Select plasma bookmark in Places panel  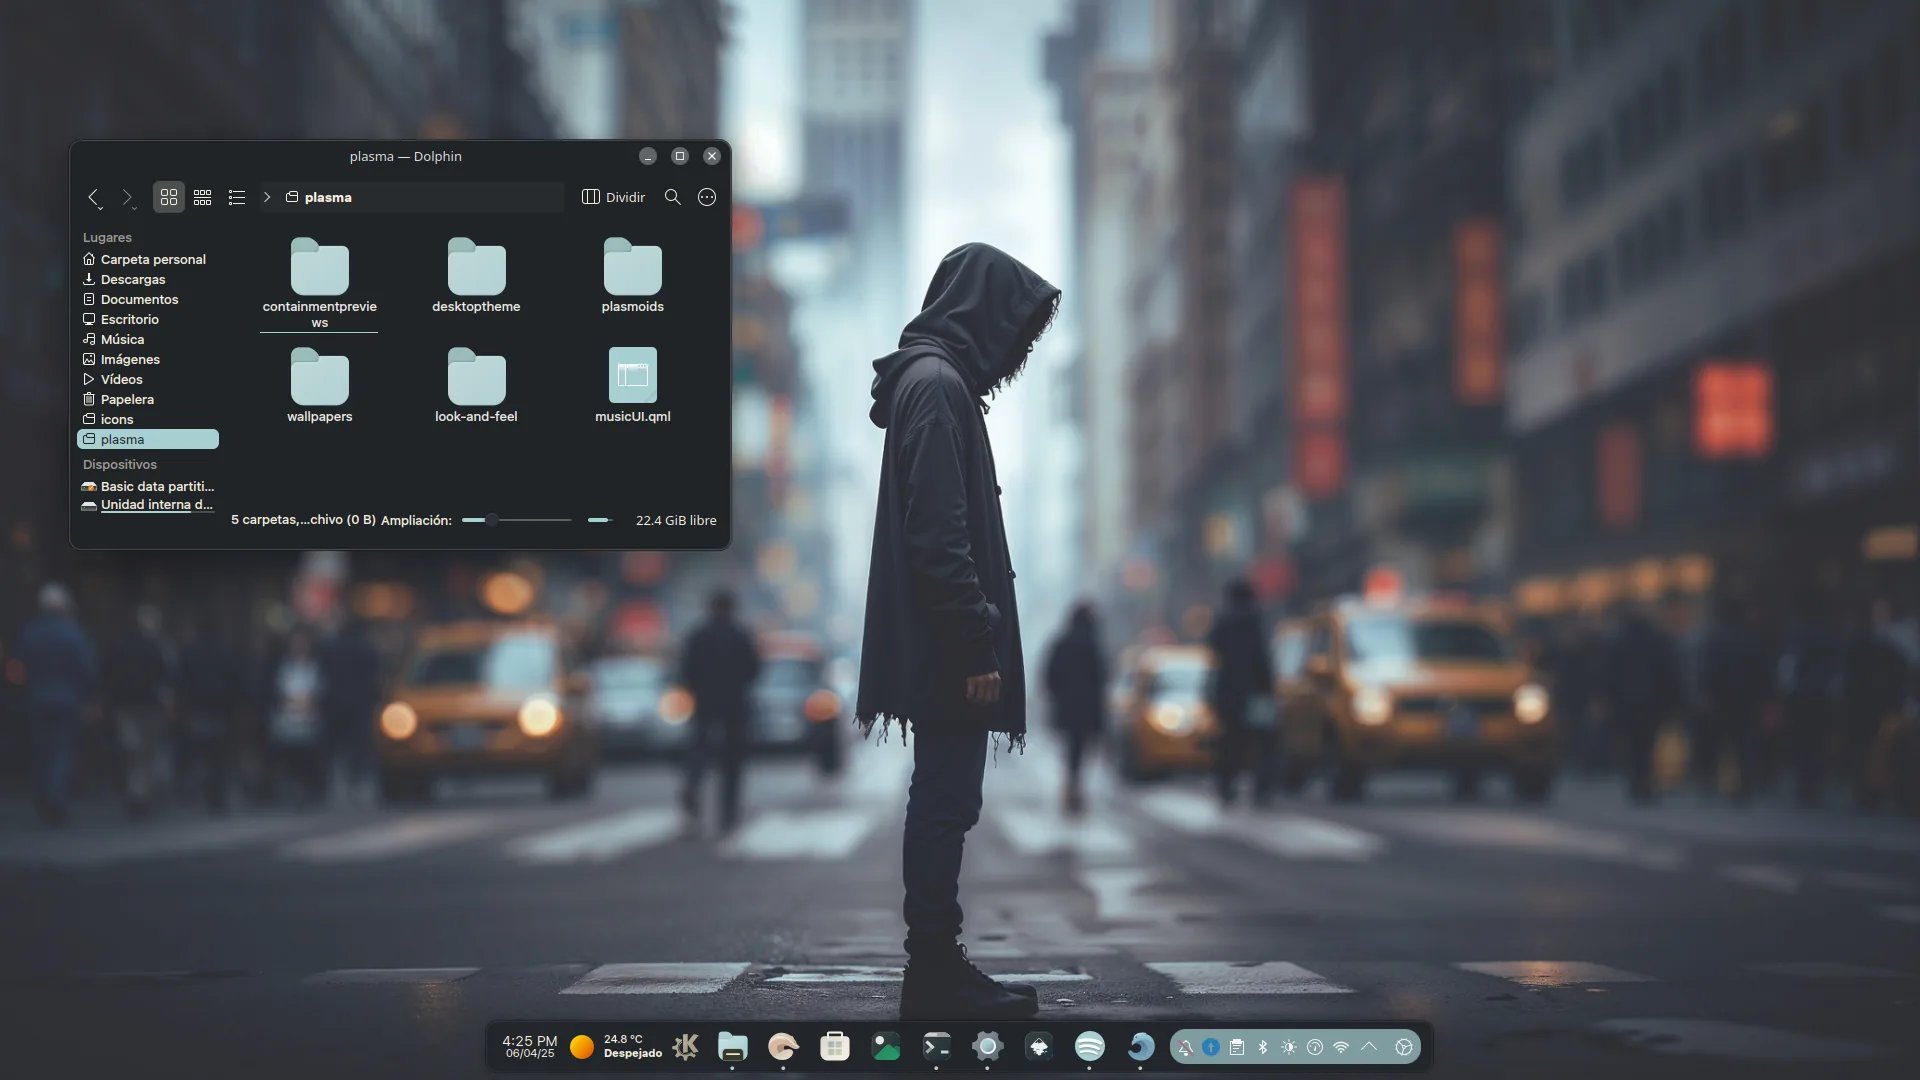pos(148,439)
